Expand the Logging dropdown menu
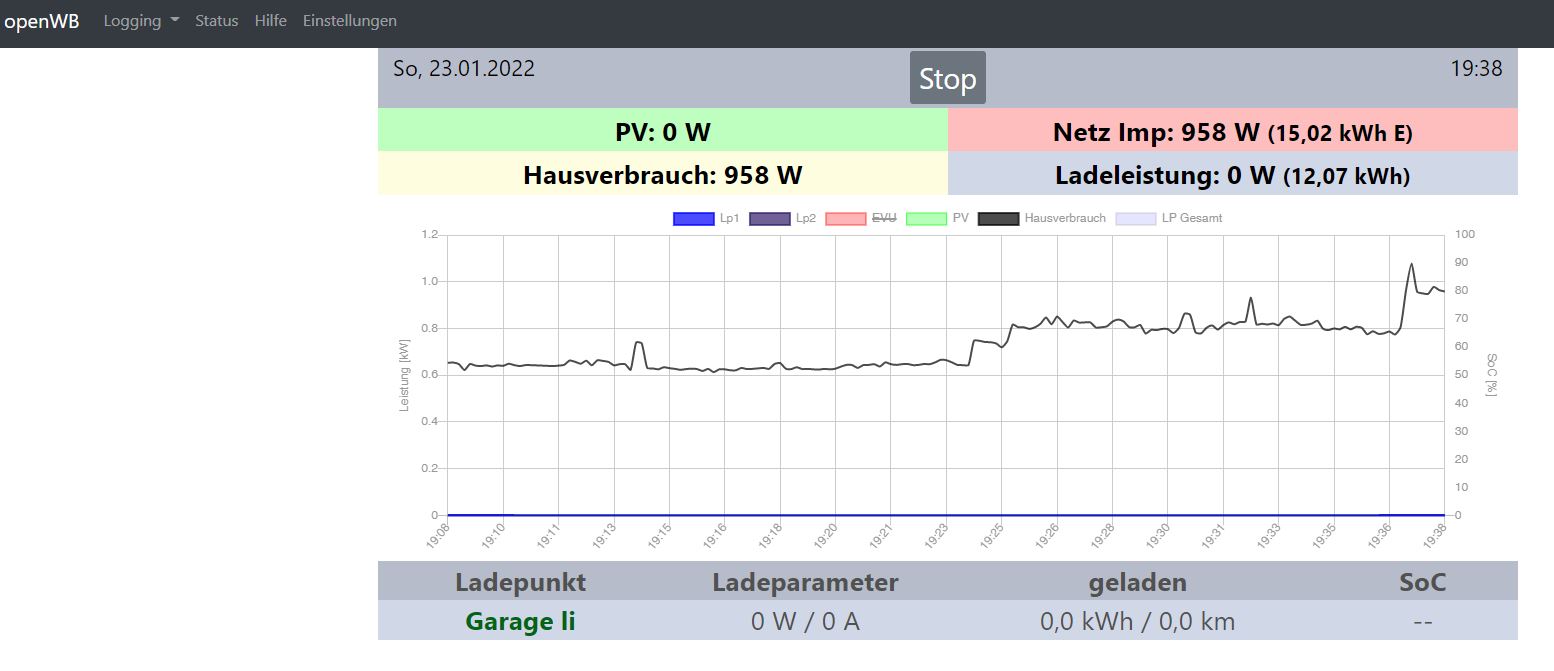This screenshot has height=671, width=1554. coord(141,21)
